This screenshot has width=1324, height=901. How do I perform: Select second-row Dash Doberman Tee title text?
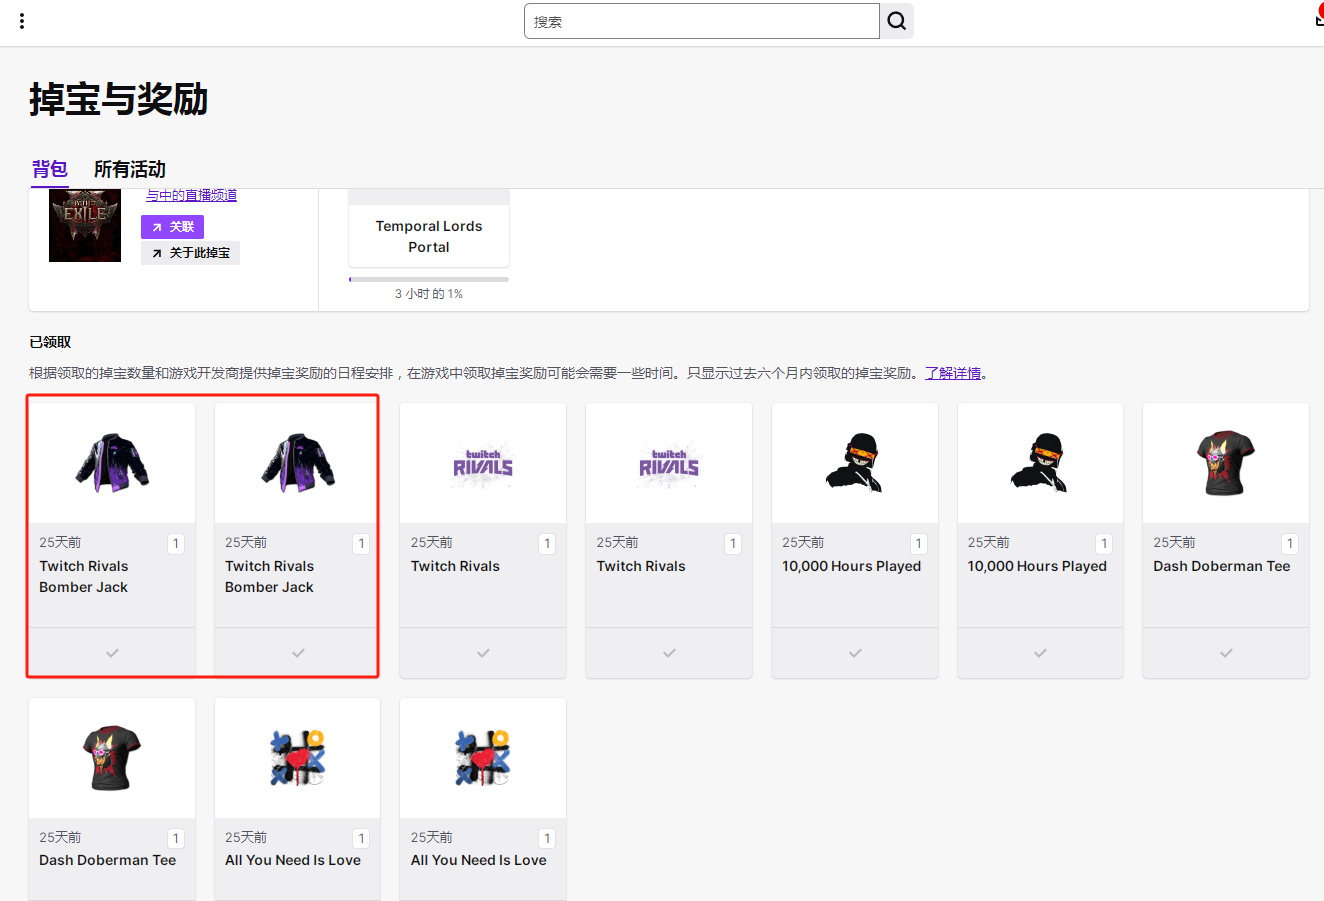pos(108,860)
